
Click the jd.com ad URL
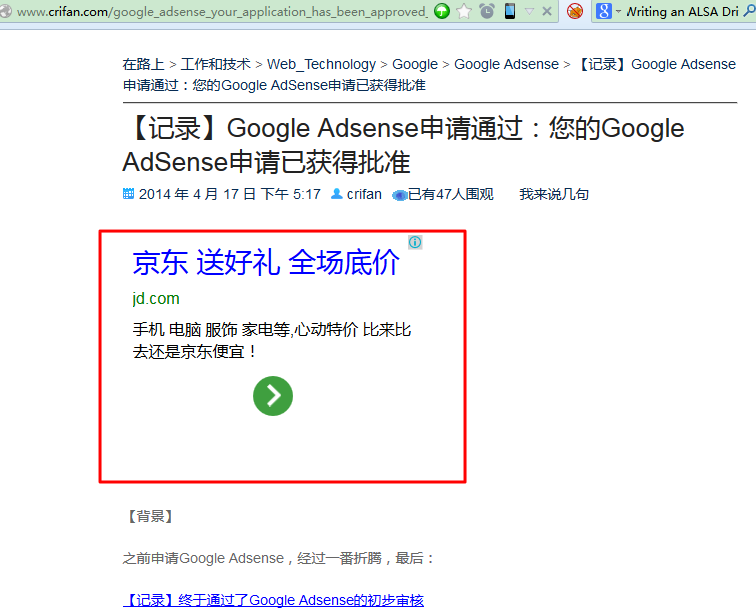[156, 298]
